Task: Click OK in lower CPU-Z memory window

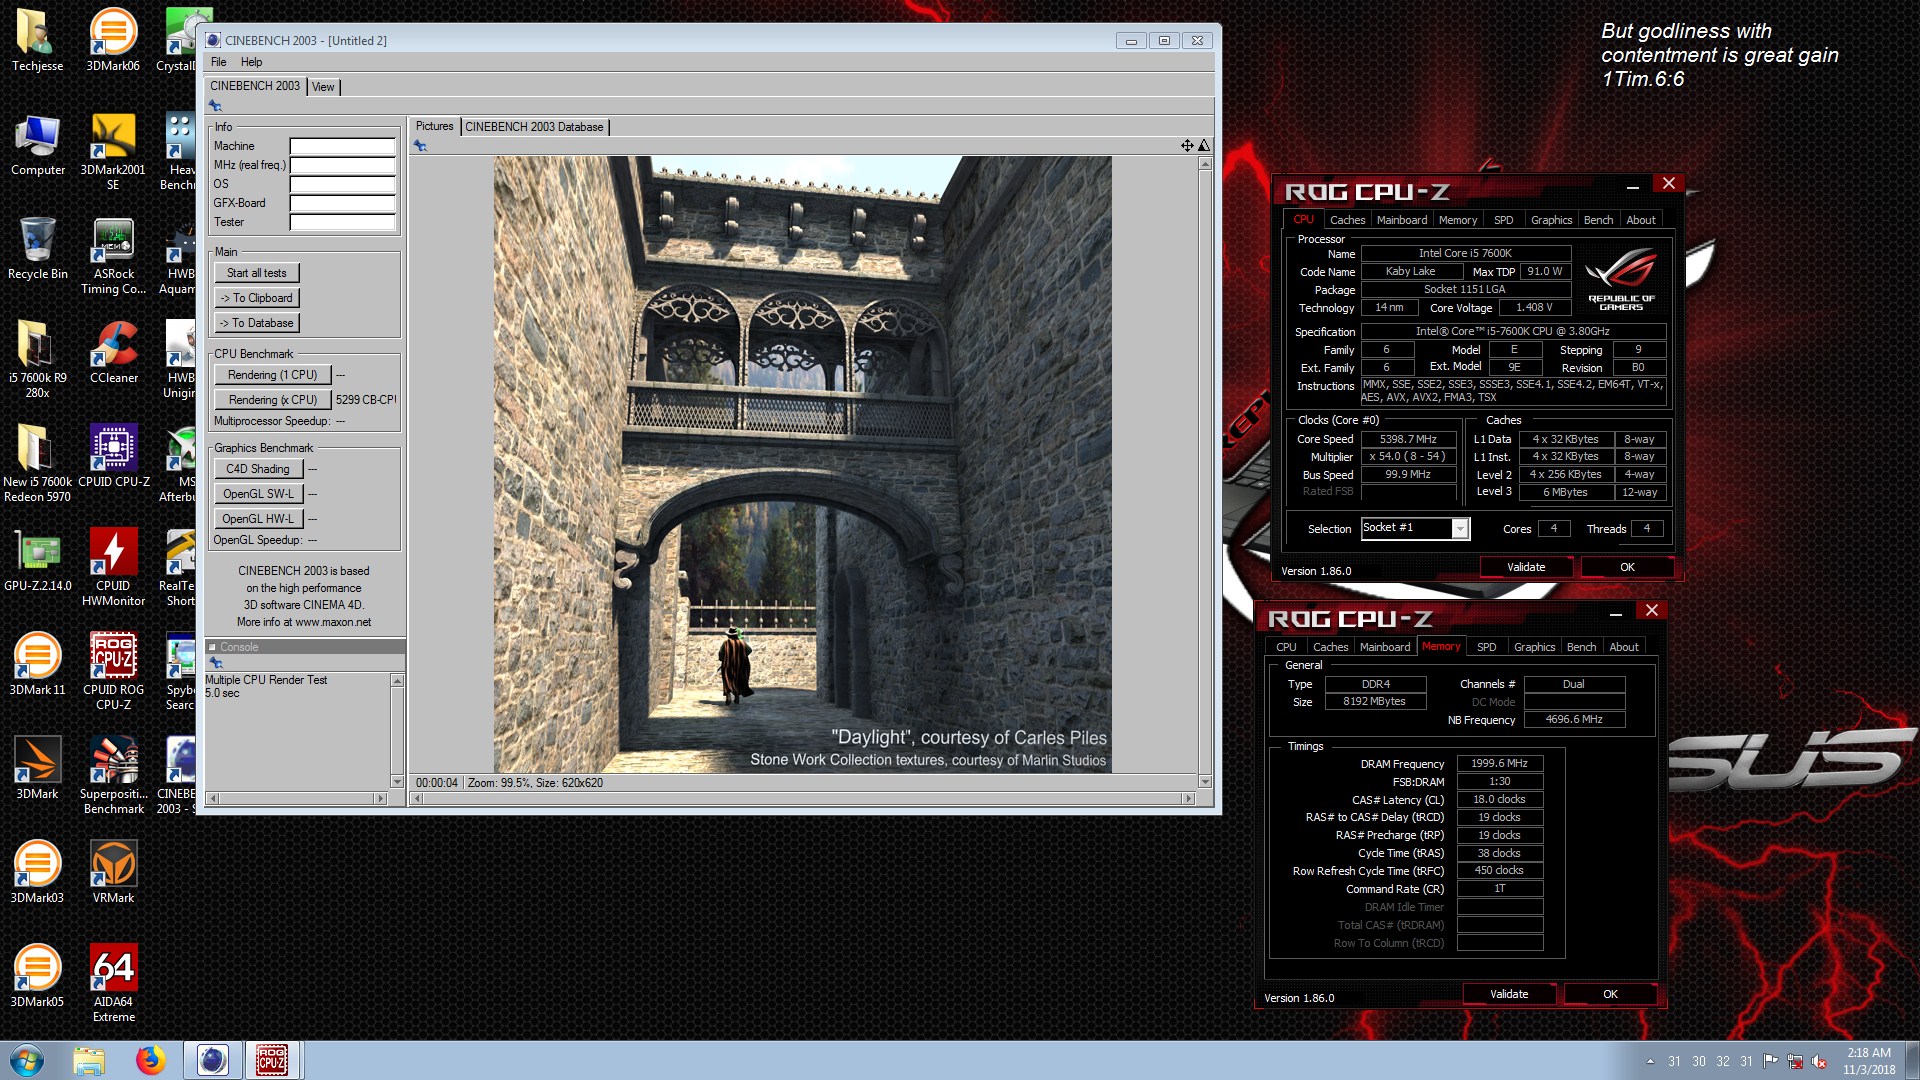Action: pos(1610,994)
